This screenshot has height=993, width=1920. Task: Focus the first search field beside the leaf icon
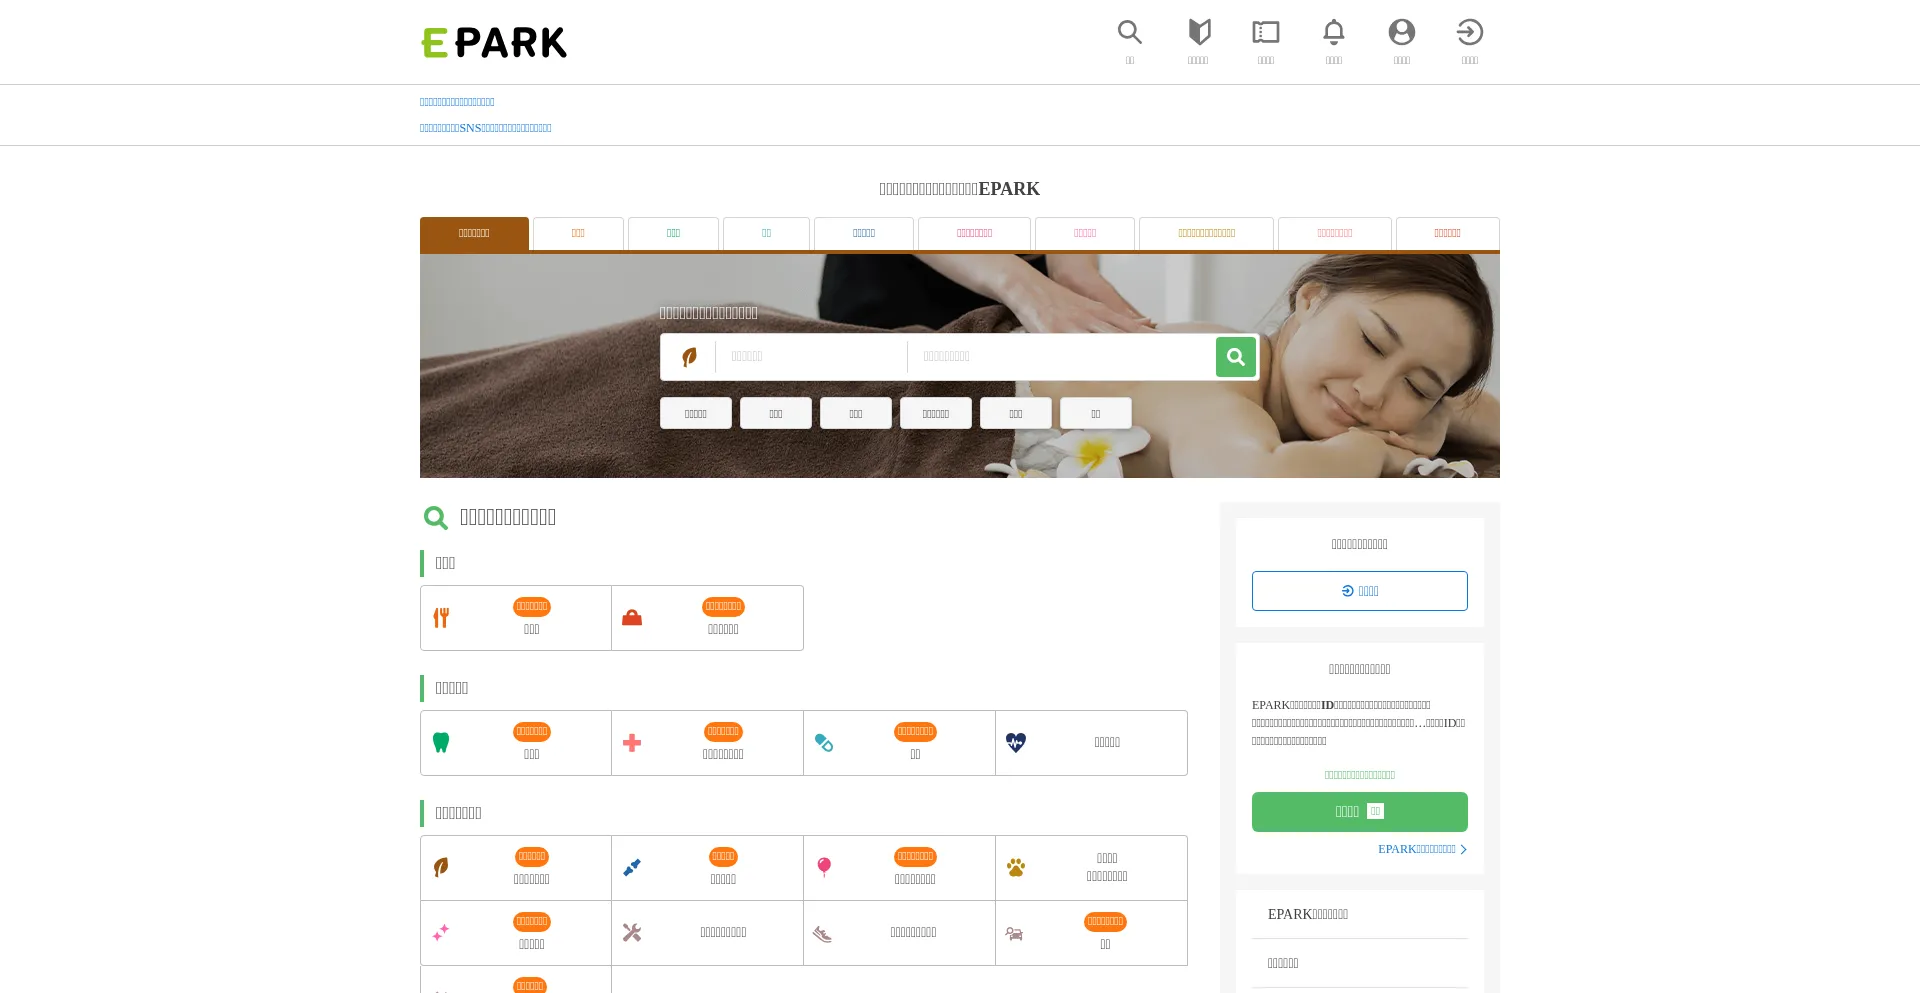[x=811, y=357]
